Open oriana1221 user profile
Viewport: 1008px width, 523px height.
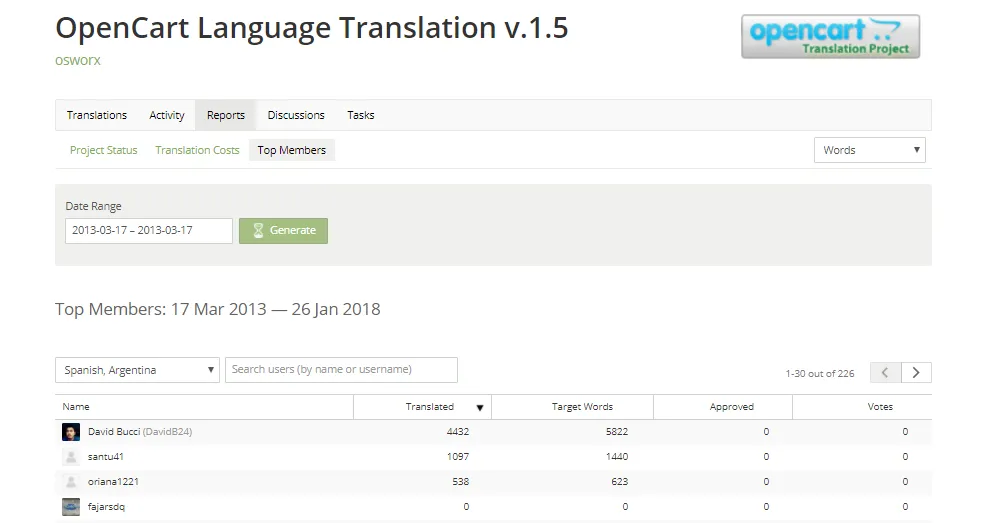pos(113,482)
